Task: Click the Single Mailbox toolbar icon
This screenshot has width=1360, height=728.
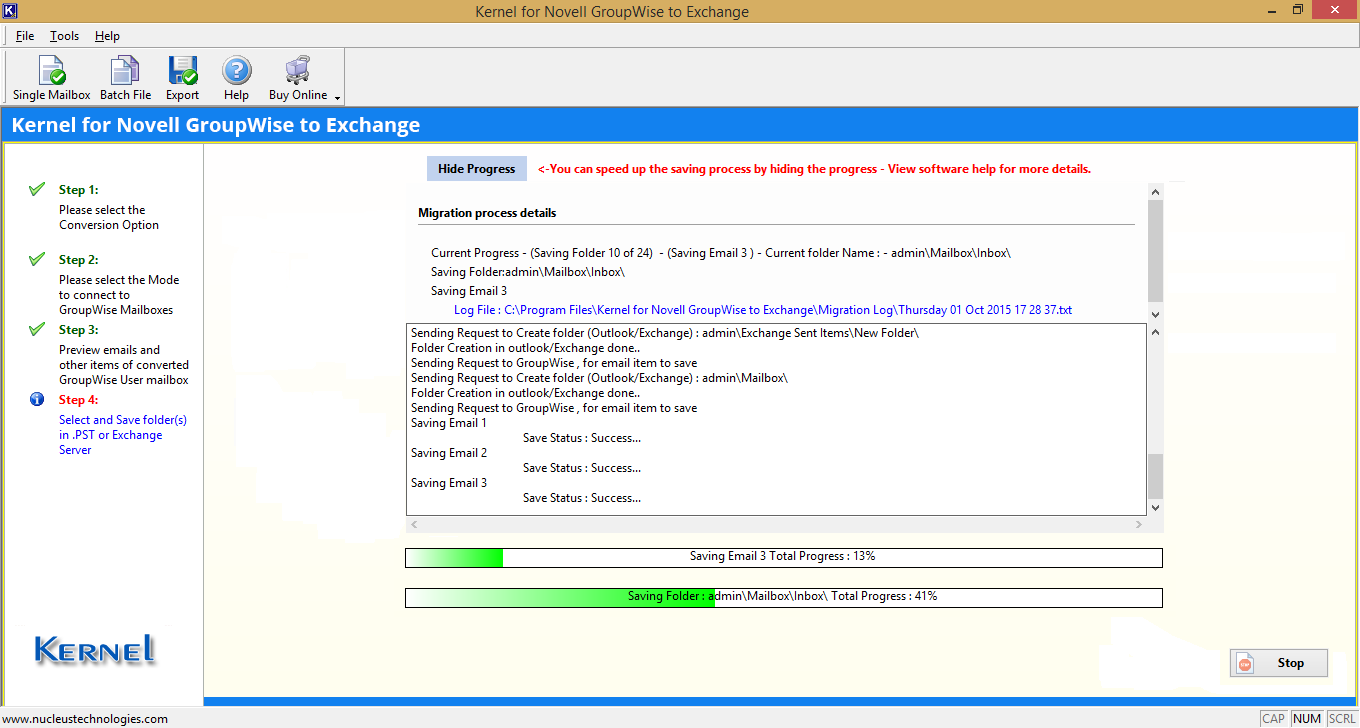Action: pos(51,78)
